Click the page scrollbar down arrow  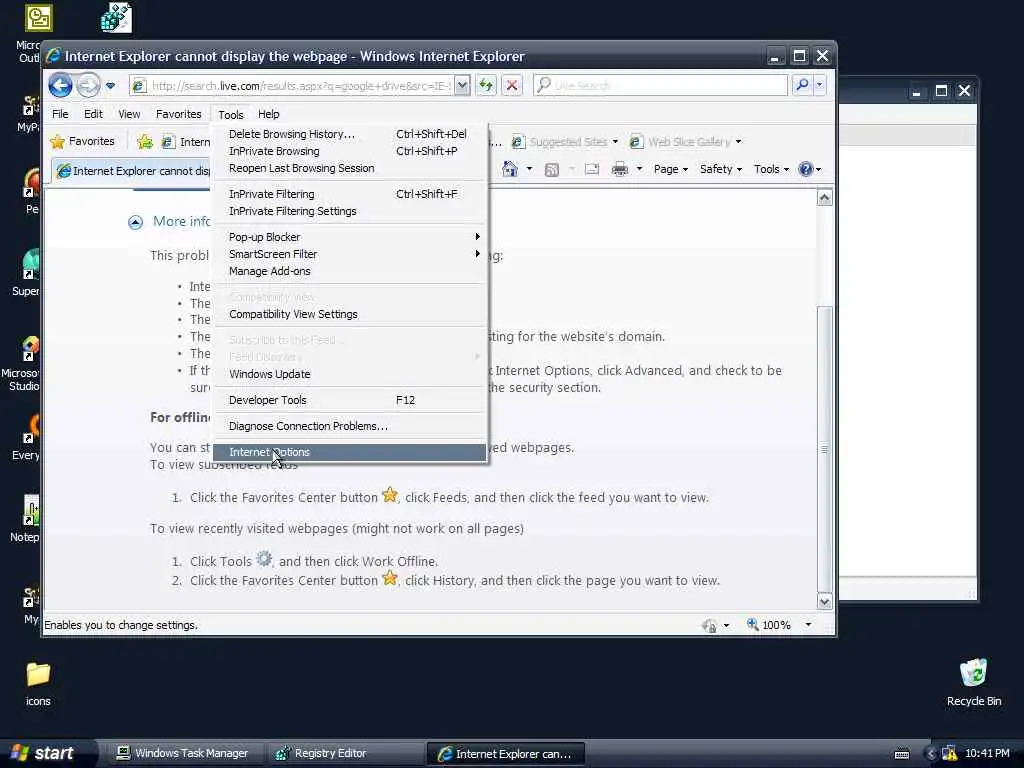pos(825,601)
